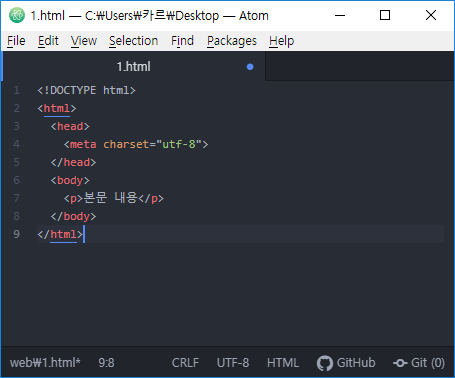Screen dimensions: 455x378
Task: Click the 본문 내용 paragraph text
Action: point(110,198)
